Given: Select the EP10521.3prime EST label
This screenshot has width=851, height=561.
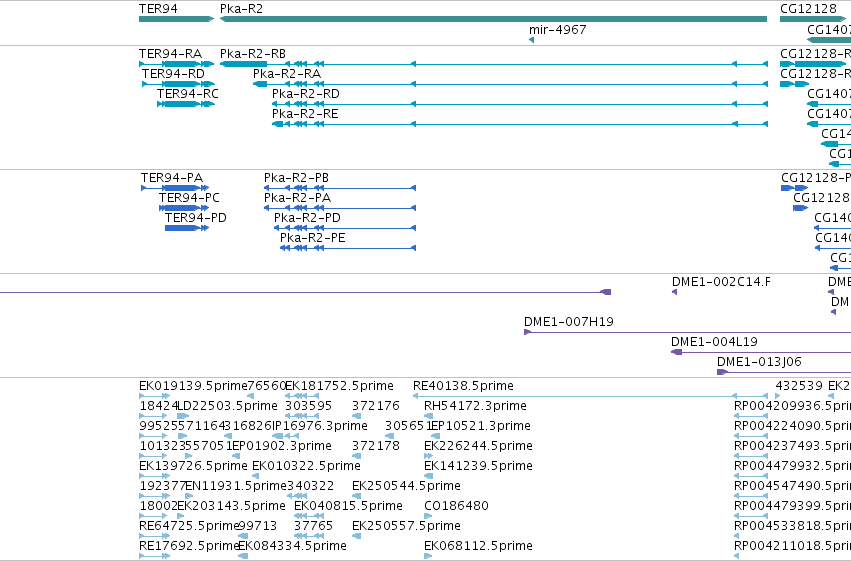Looking at the screenshot, I should (481, 426).
